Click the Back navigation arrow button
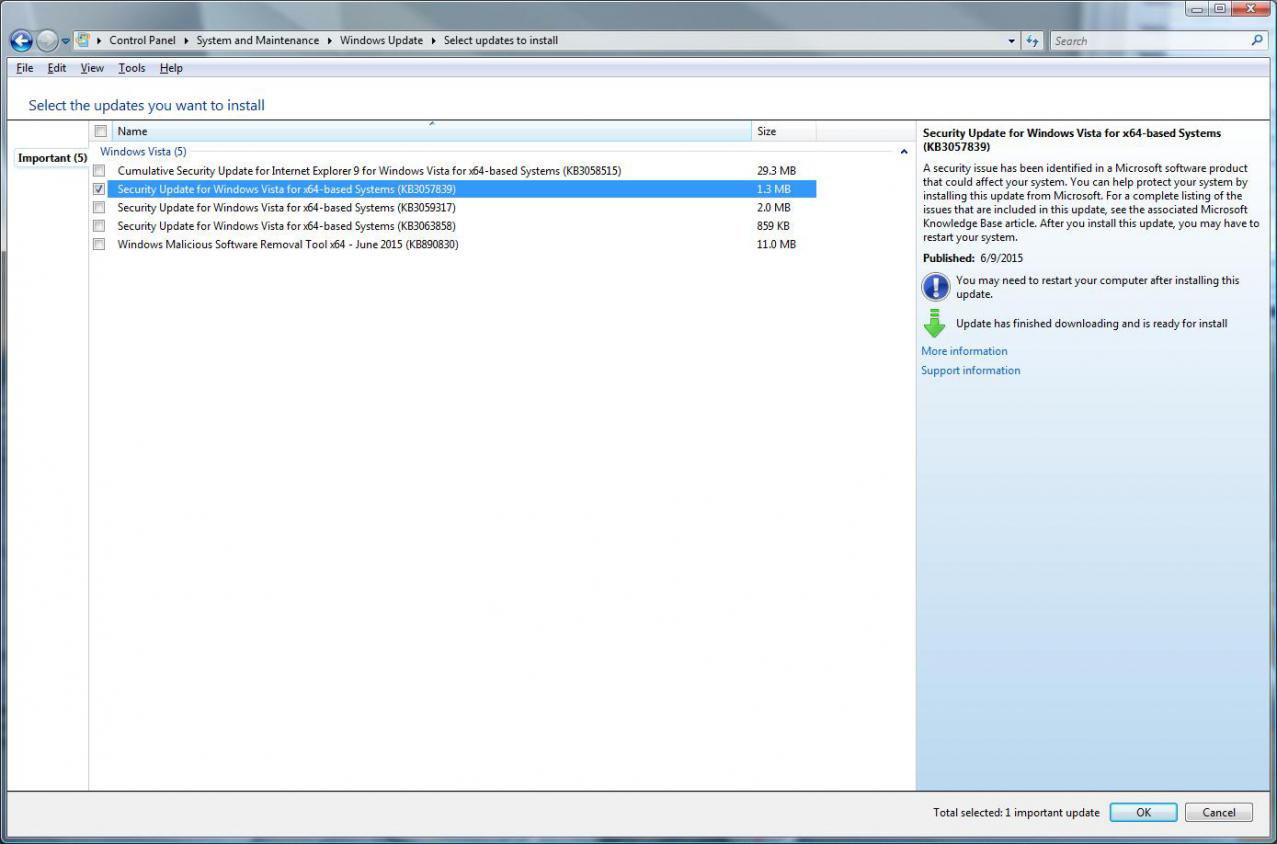The width and height of the screenshot is (1277, 844). [x=21, y=41]
